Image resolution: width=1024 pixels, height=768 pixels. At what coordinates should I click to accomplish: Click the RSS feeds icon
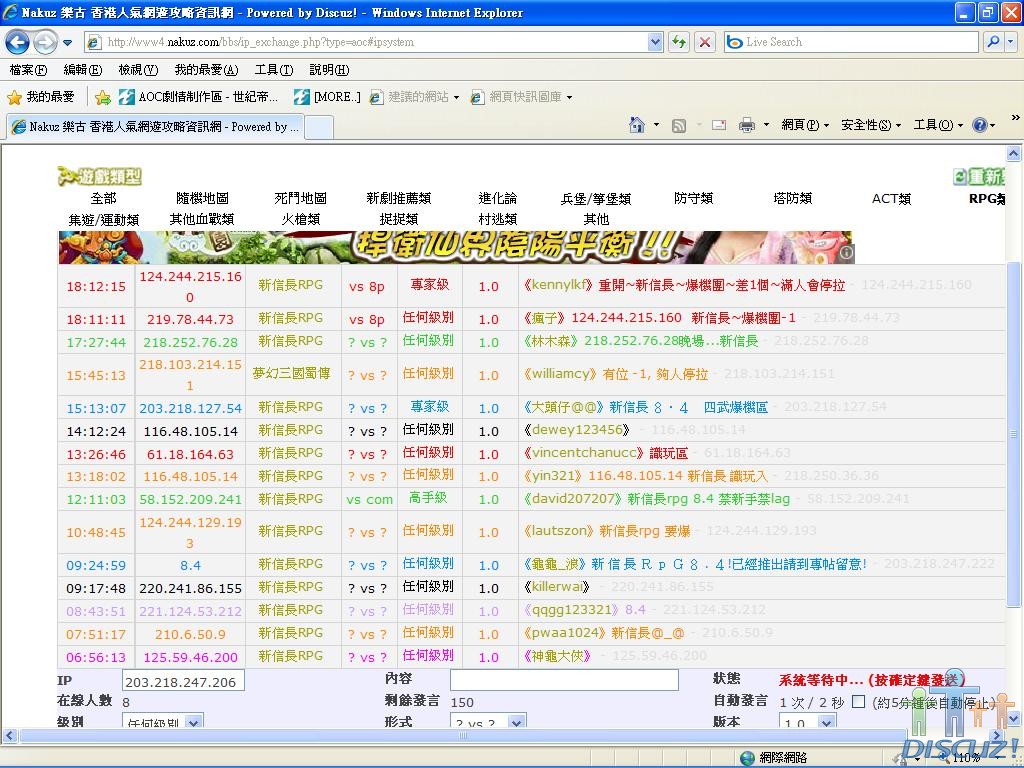[679, 125]
